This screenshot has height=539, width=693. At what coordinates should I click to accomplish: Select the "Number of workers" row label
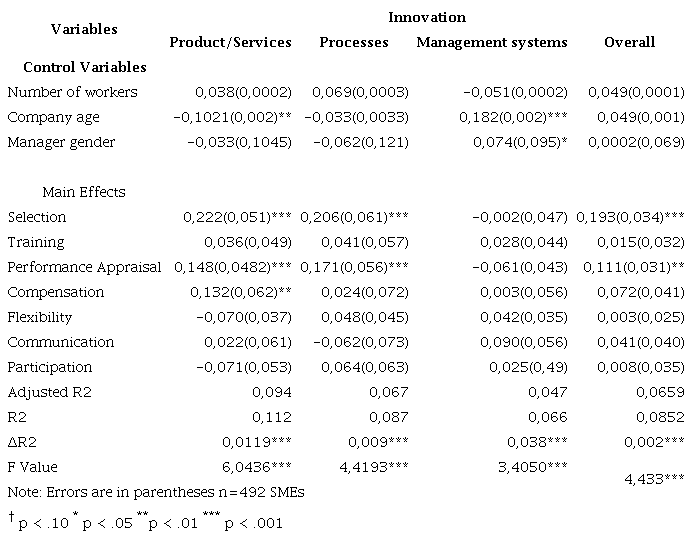[72, 92]
